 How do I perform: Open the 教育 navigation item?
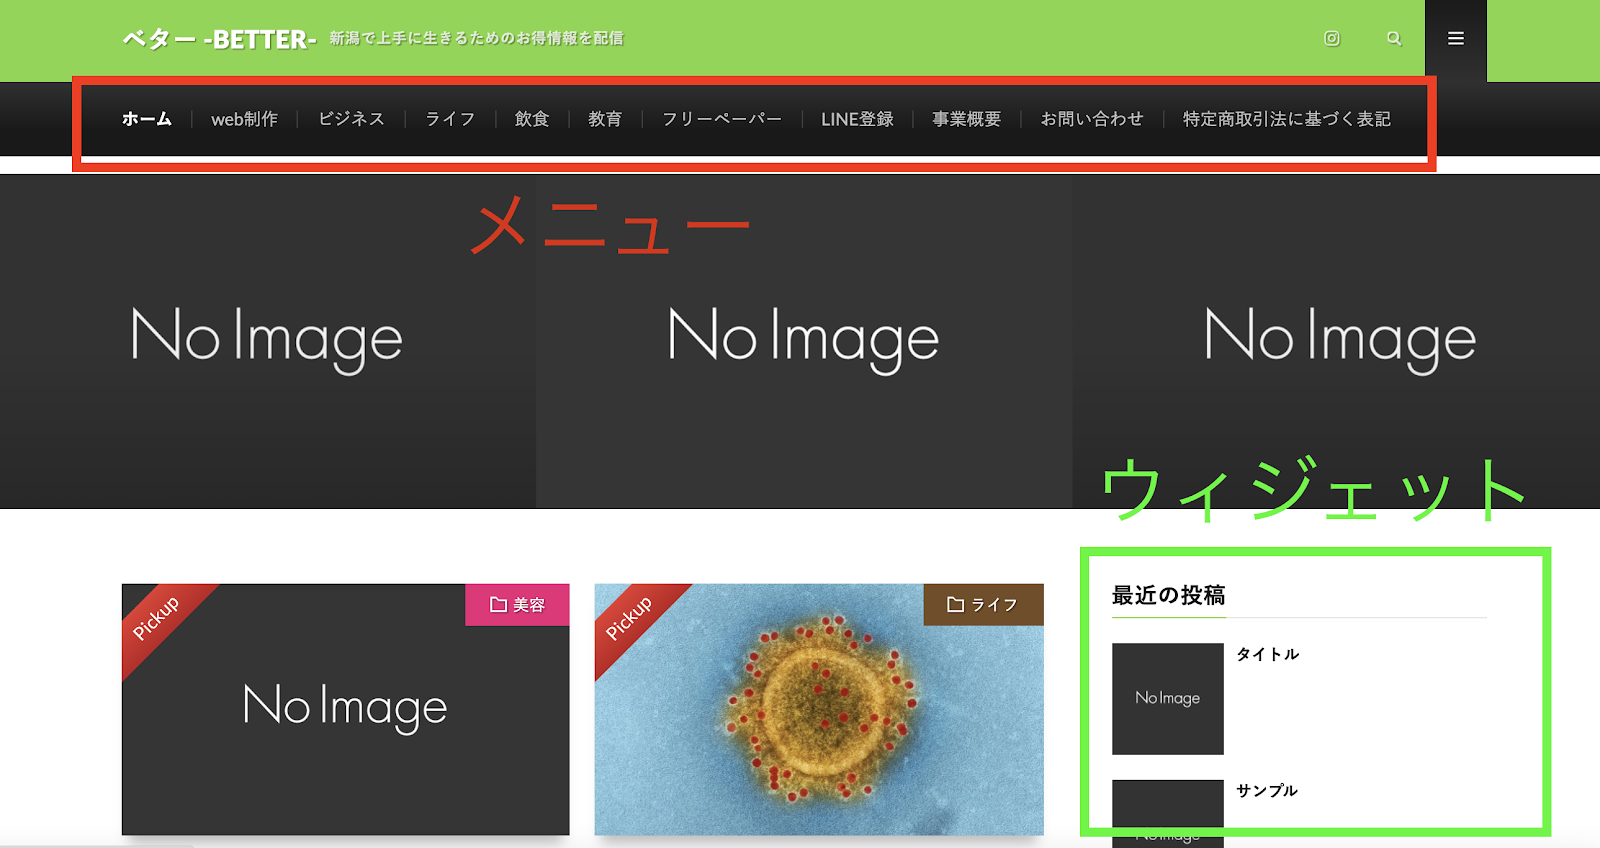point(605,119)
